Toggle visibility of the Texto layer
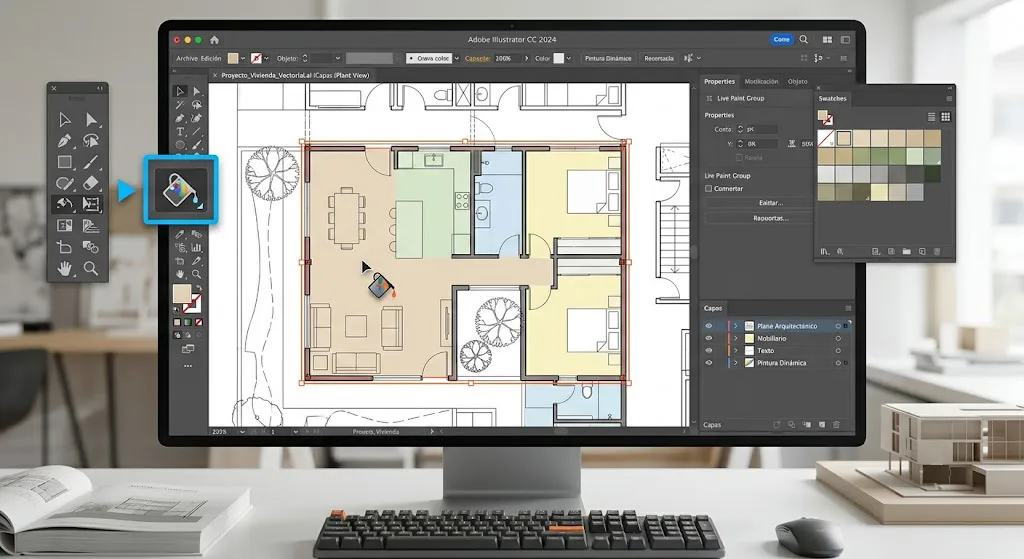This screenshot has height=559, width=1024. [709, 351]
